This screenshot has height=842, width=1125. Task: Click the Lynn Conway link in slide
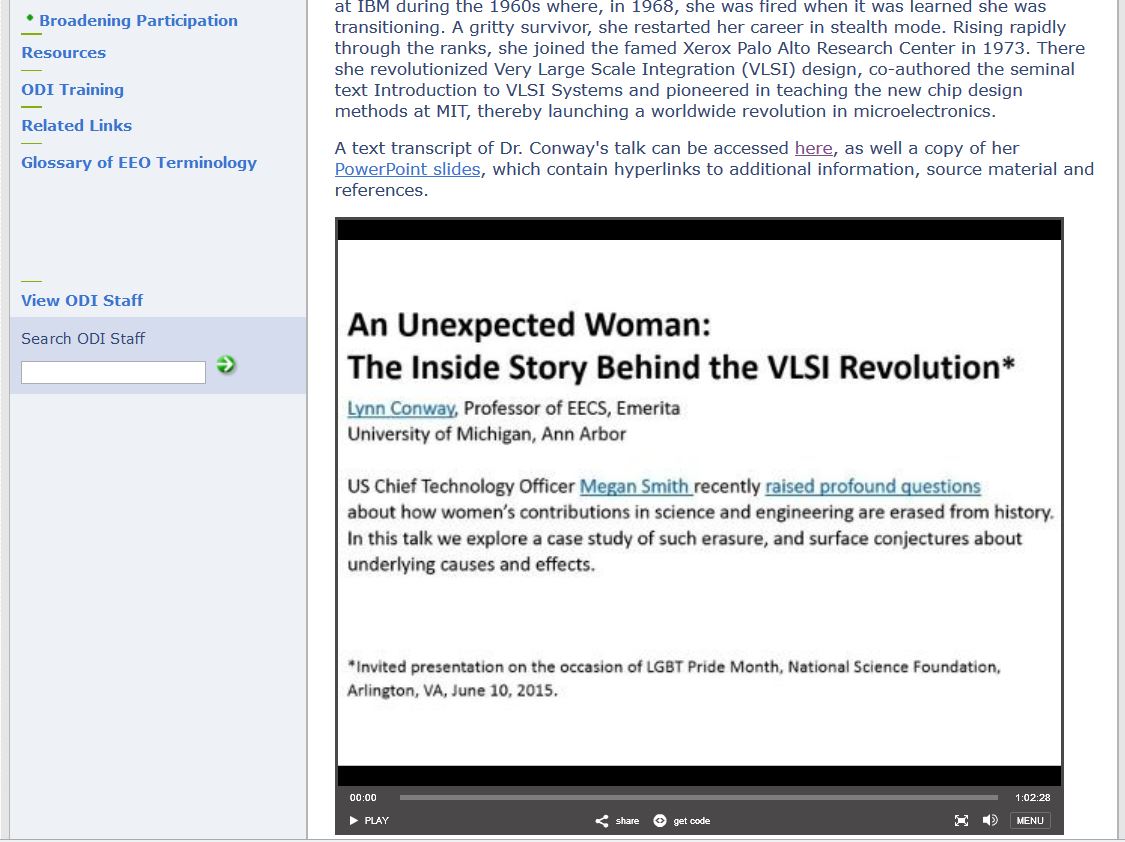[x=401, y=408]
